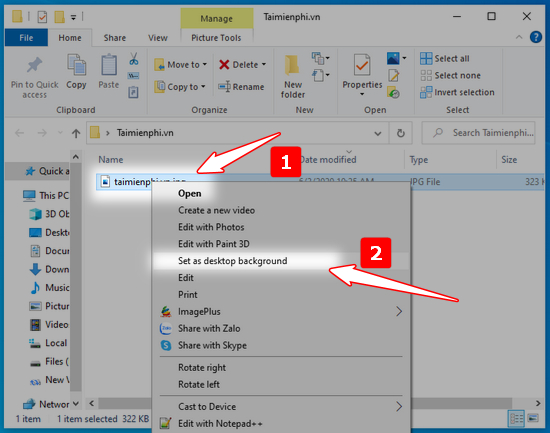
Task: Click in the Search Taimienphi box
Action: click(478, 133)
